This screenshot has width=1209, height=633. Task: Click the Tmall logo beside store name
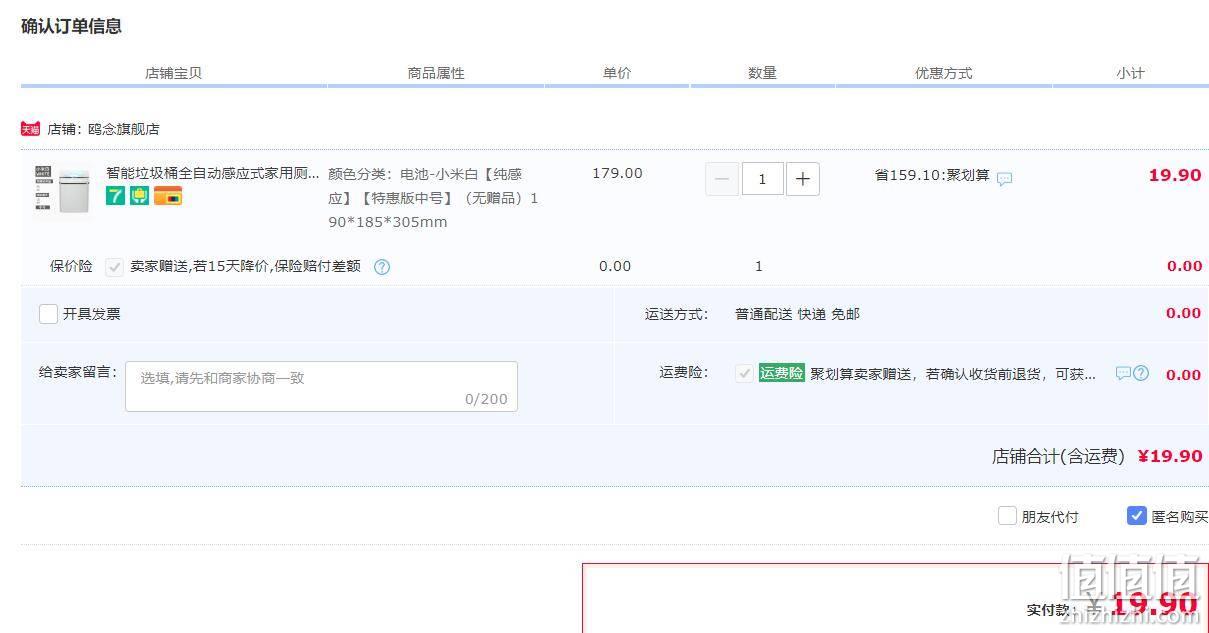coord(30,129)
